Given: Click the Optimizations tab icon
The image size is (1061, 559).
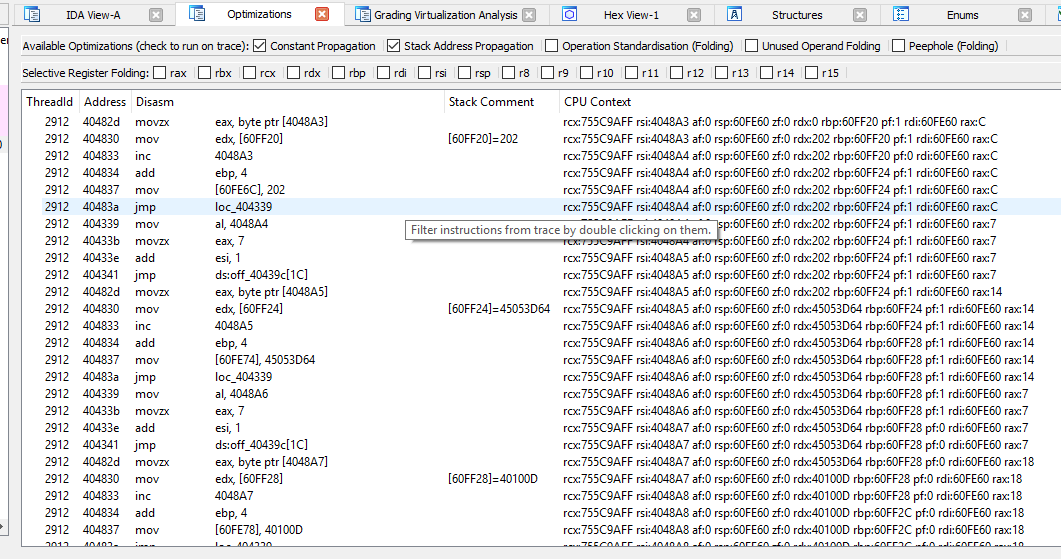Looking at the screenshot, I should (197, 14).
